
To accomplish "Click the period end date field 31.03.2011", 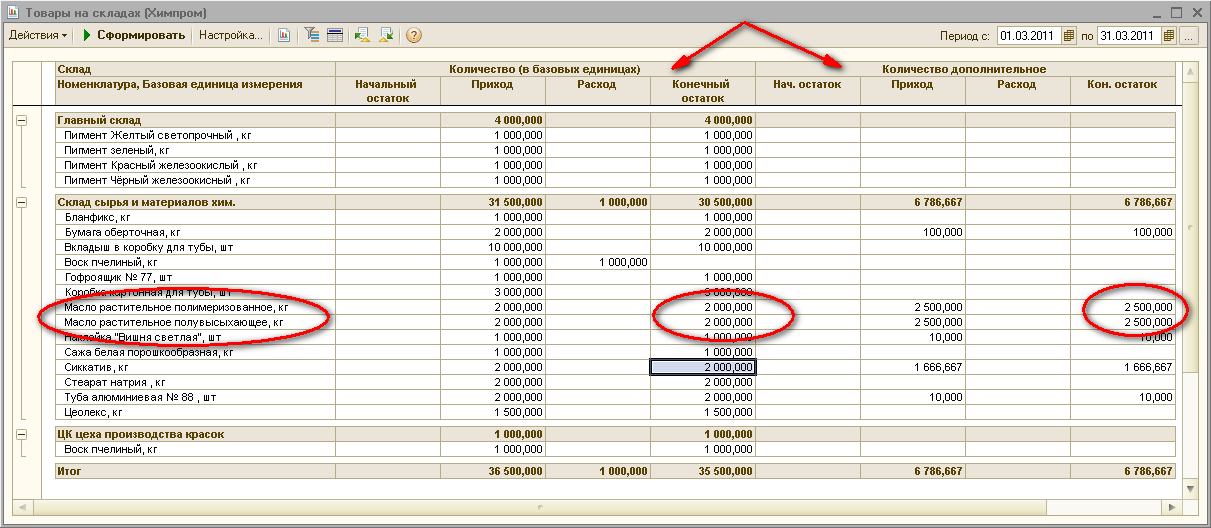I will (x=1130, y=36).
